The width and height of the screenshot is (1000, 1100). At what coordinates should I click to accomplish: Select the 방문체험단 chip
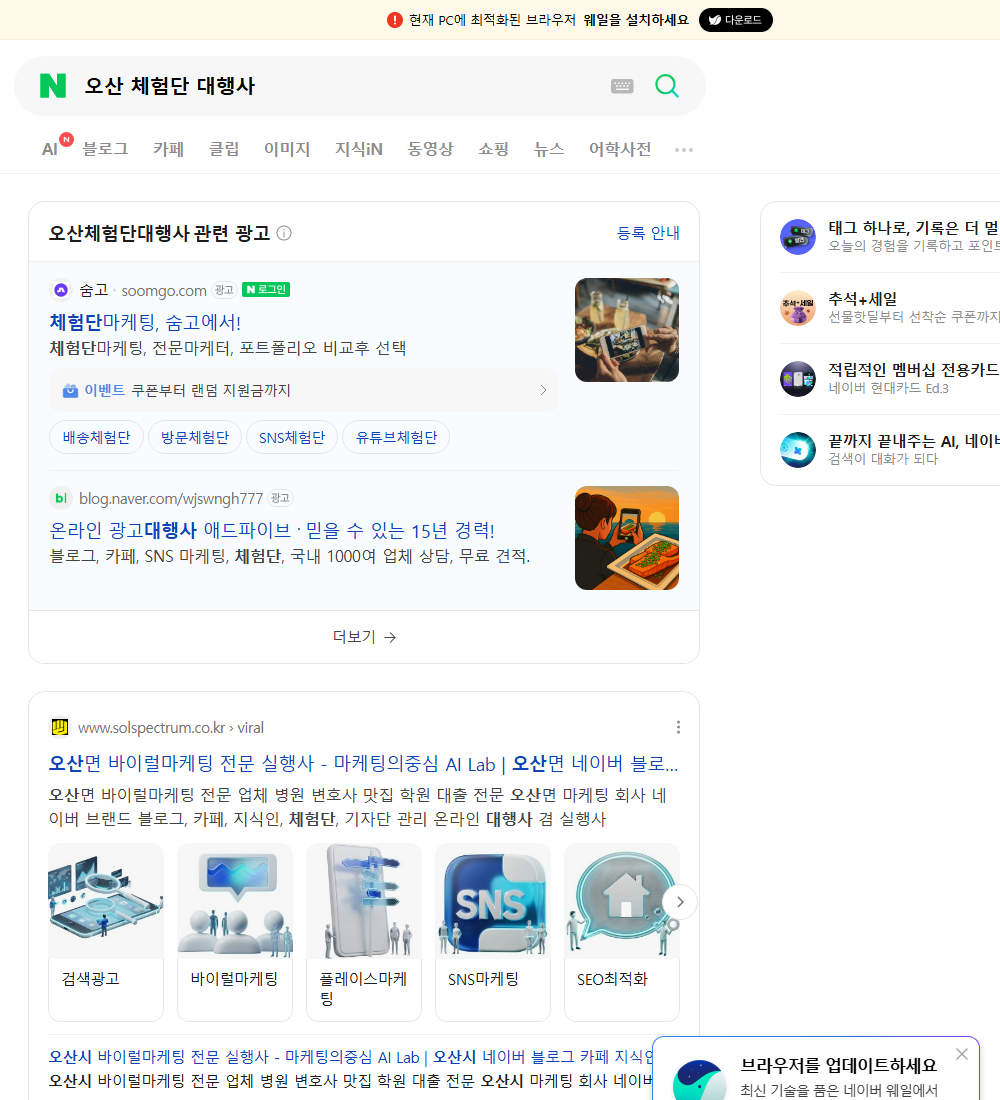pyautogui.click(x=194, y=438)
